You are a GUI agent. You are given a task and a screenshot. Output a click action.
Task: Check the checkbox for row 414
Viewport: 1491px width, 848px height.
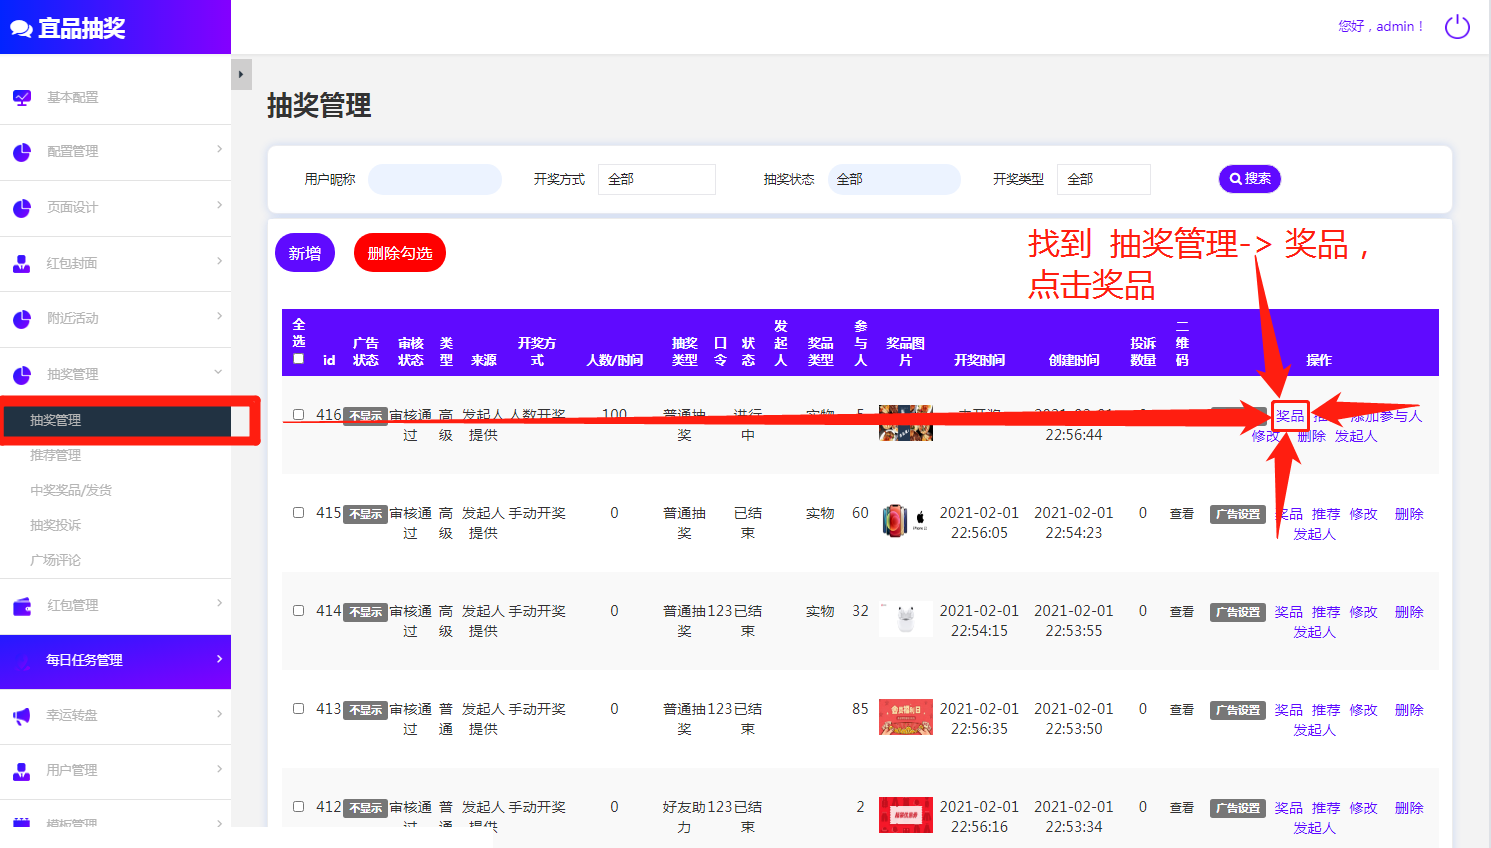pos(298,610)
